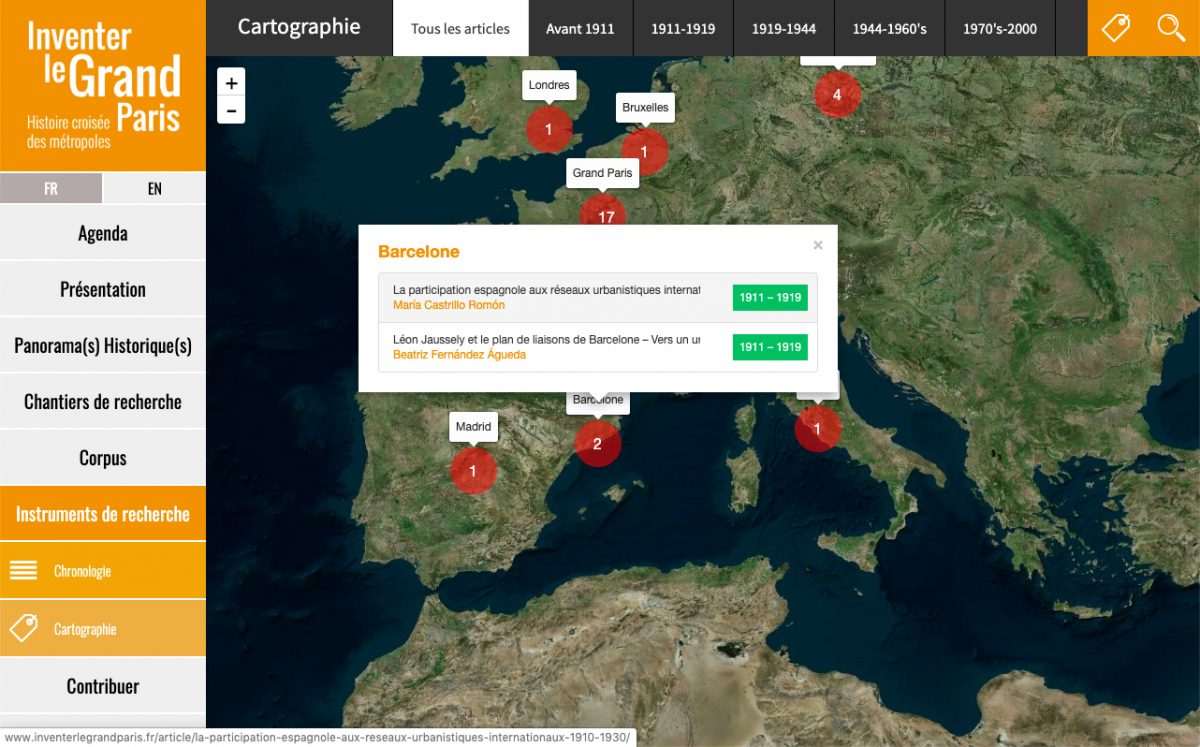The width and height of the screenshot is (1200, 747).
Task: Select the Madrid map marker
Action: tap(473, 470)
